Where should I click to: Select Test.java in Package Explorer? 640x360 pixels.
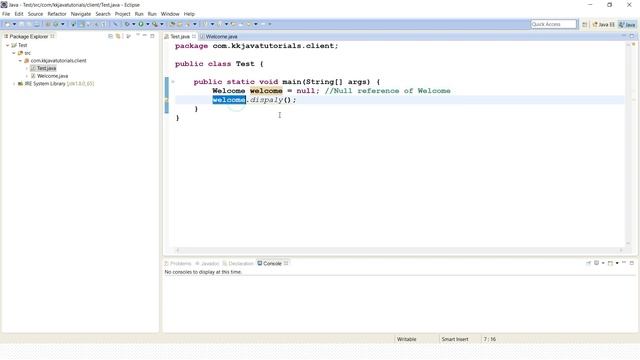tap(46, 68)
